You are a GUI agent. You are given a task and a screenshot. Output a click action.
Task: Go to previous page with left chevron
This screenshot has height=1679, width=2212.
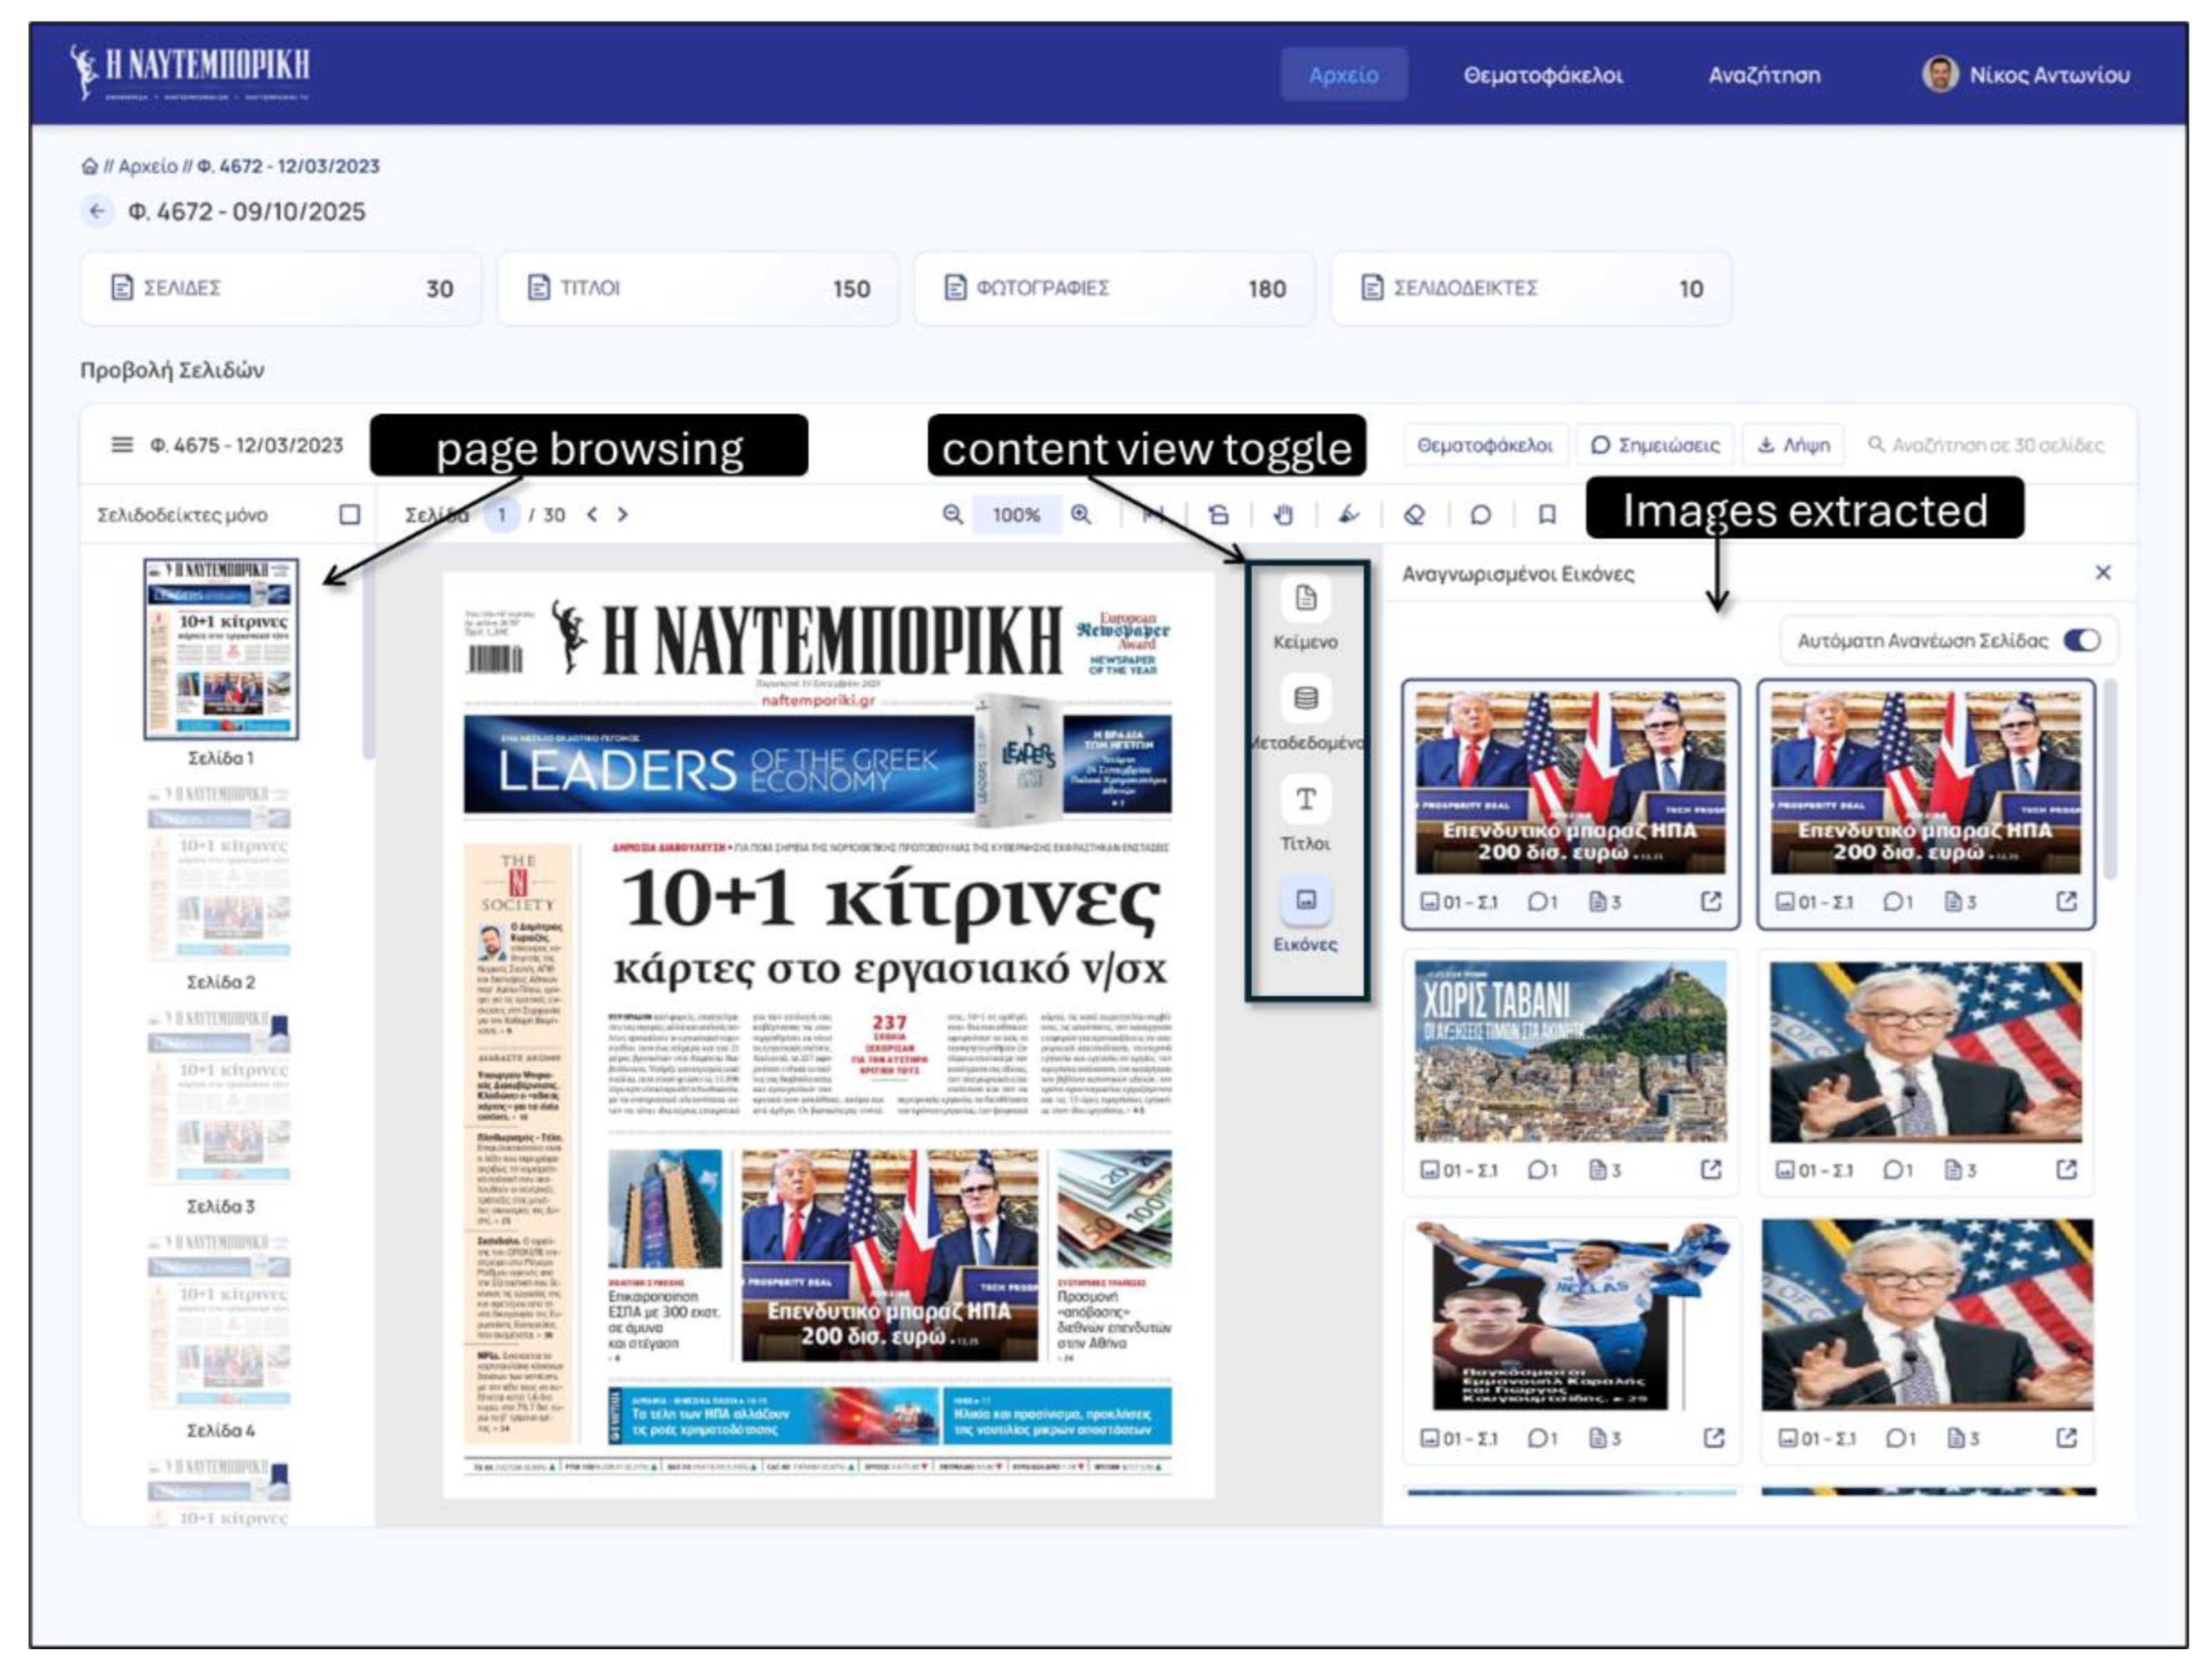[592, 514]
